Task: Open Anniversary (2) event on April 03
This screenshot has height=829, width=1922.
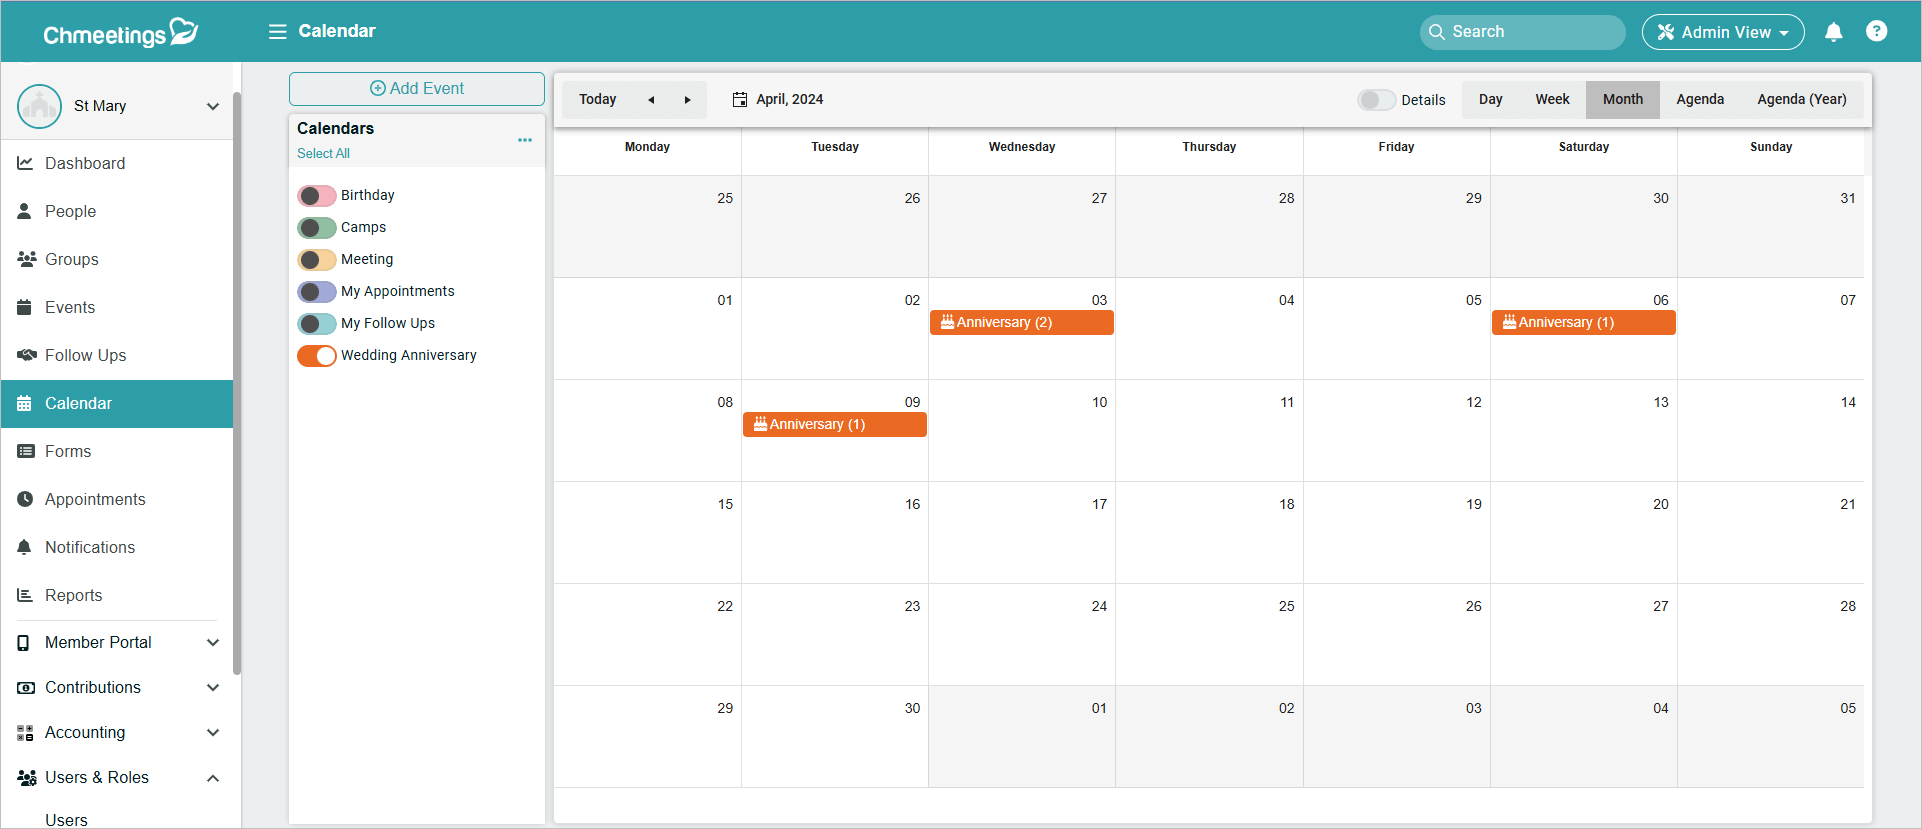Action: tap(1022, 322)
